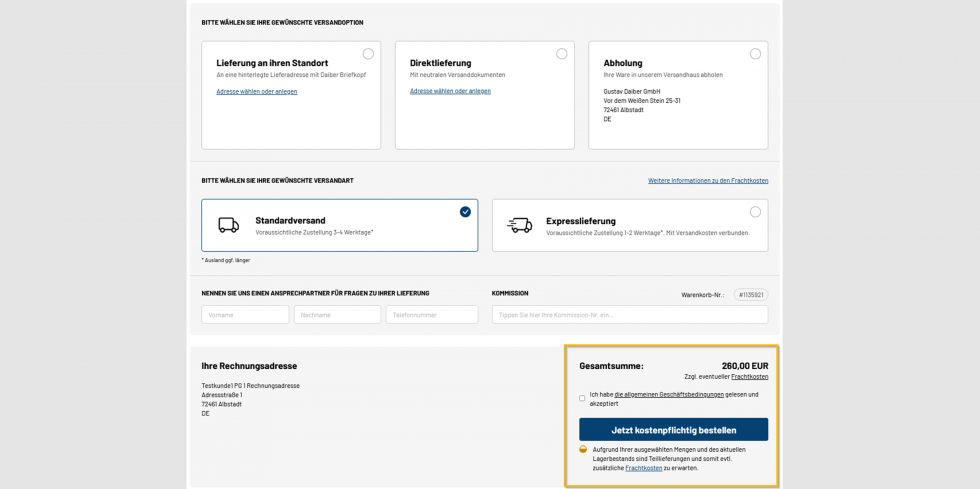Click the Direktlieferung card title
This screenshot has height=489, width=980.
[441, 63]
